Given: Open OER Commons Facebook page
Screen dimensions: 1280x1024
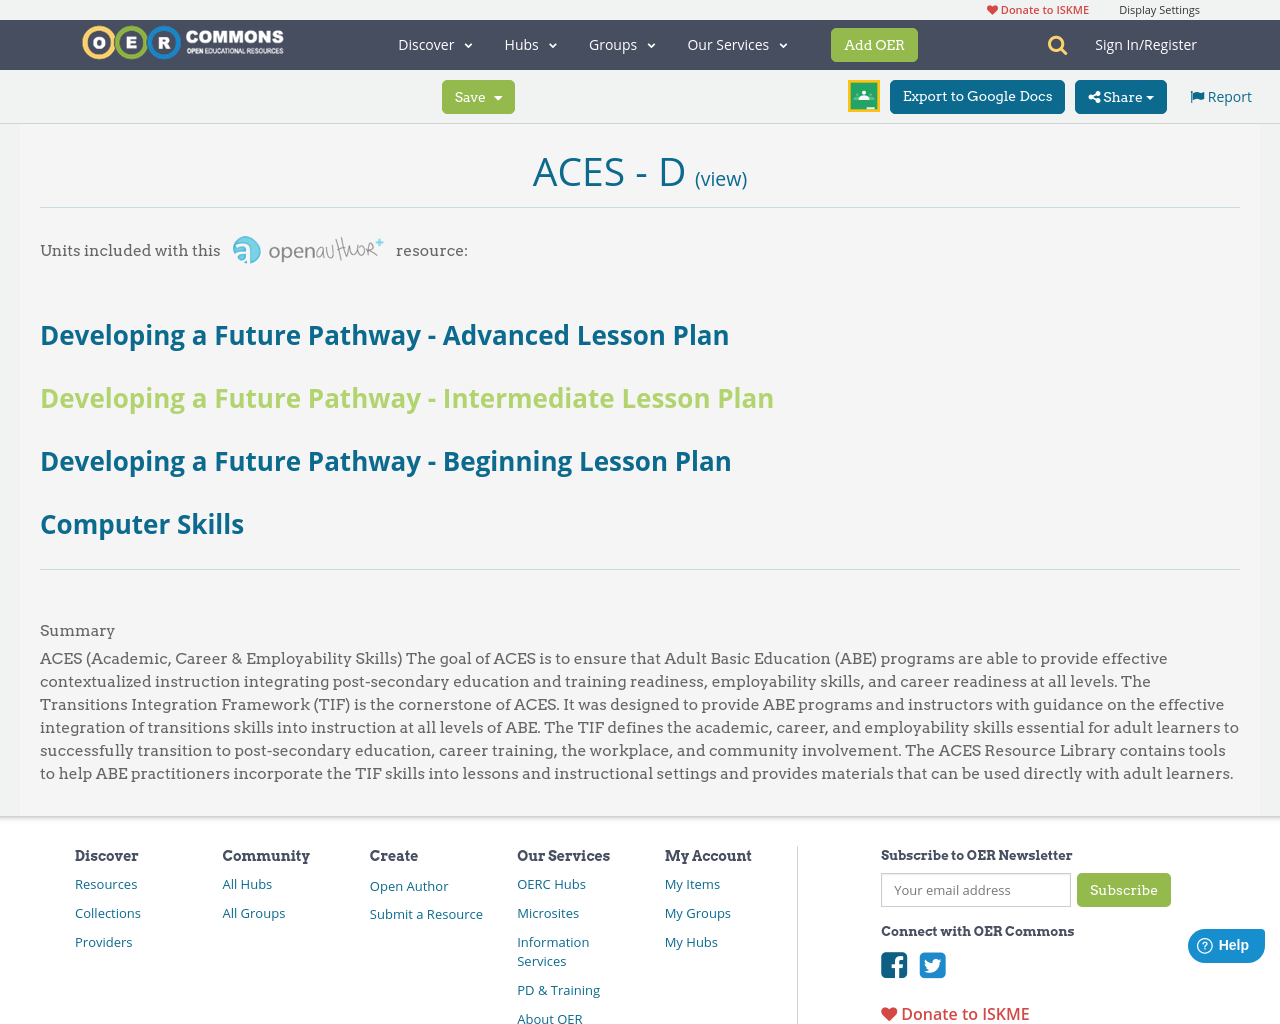Looking at the screenshot, I should tap(893, 963).
